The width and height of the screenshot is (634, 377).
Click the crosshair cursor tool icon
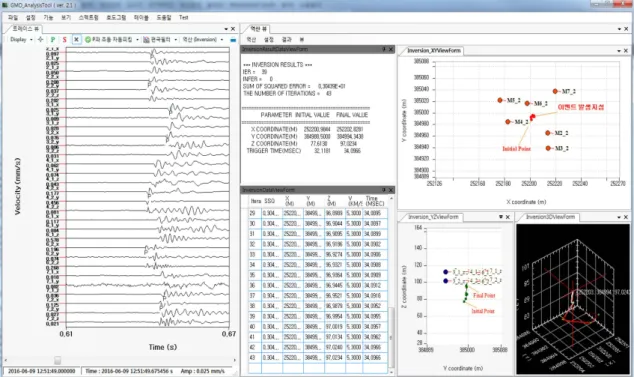(x=40, y=40)
